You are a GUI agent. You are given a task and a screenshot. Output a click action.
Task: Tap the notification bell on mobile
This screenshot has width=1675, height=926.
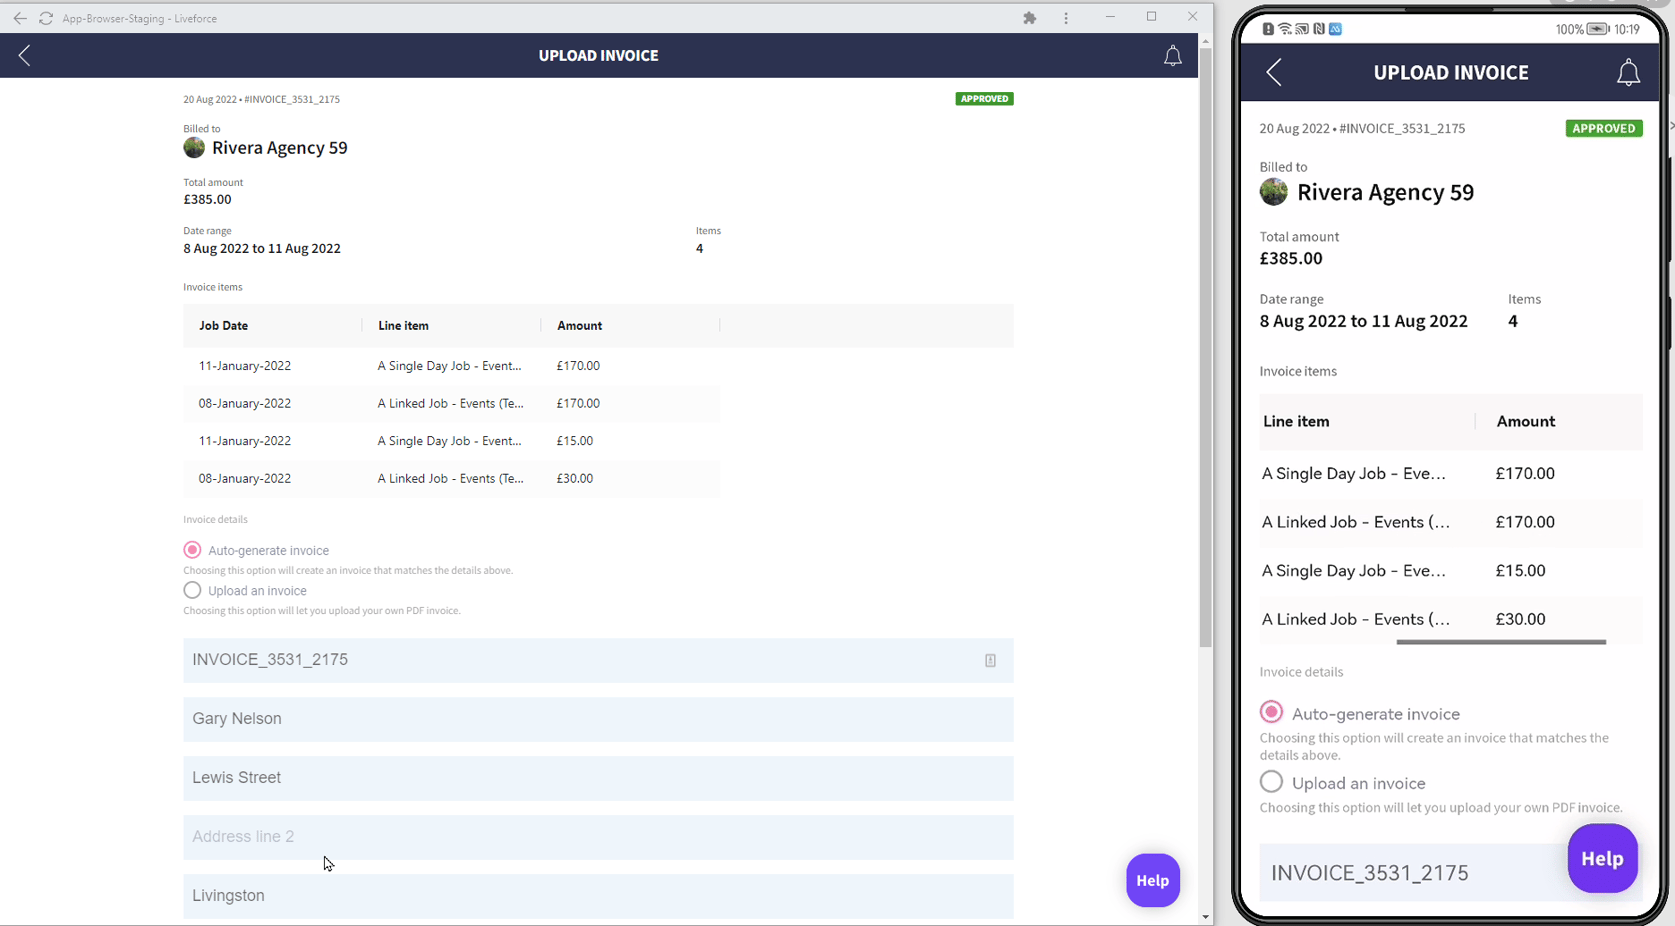1628,72
